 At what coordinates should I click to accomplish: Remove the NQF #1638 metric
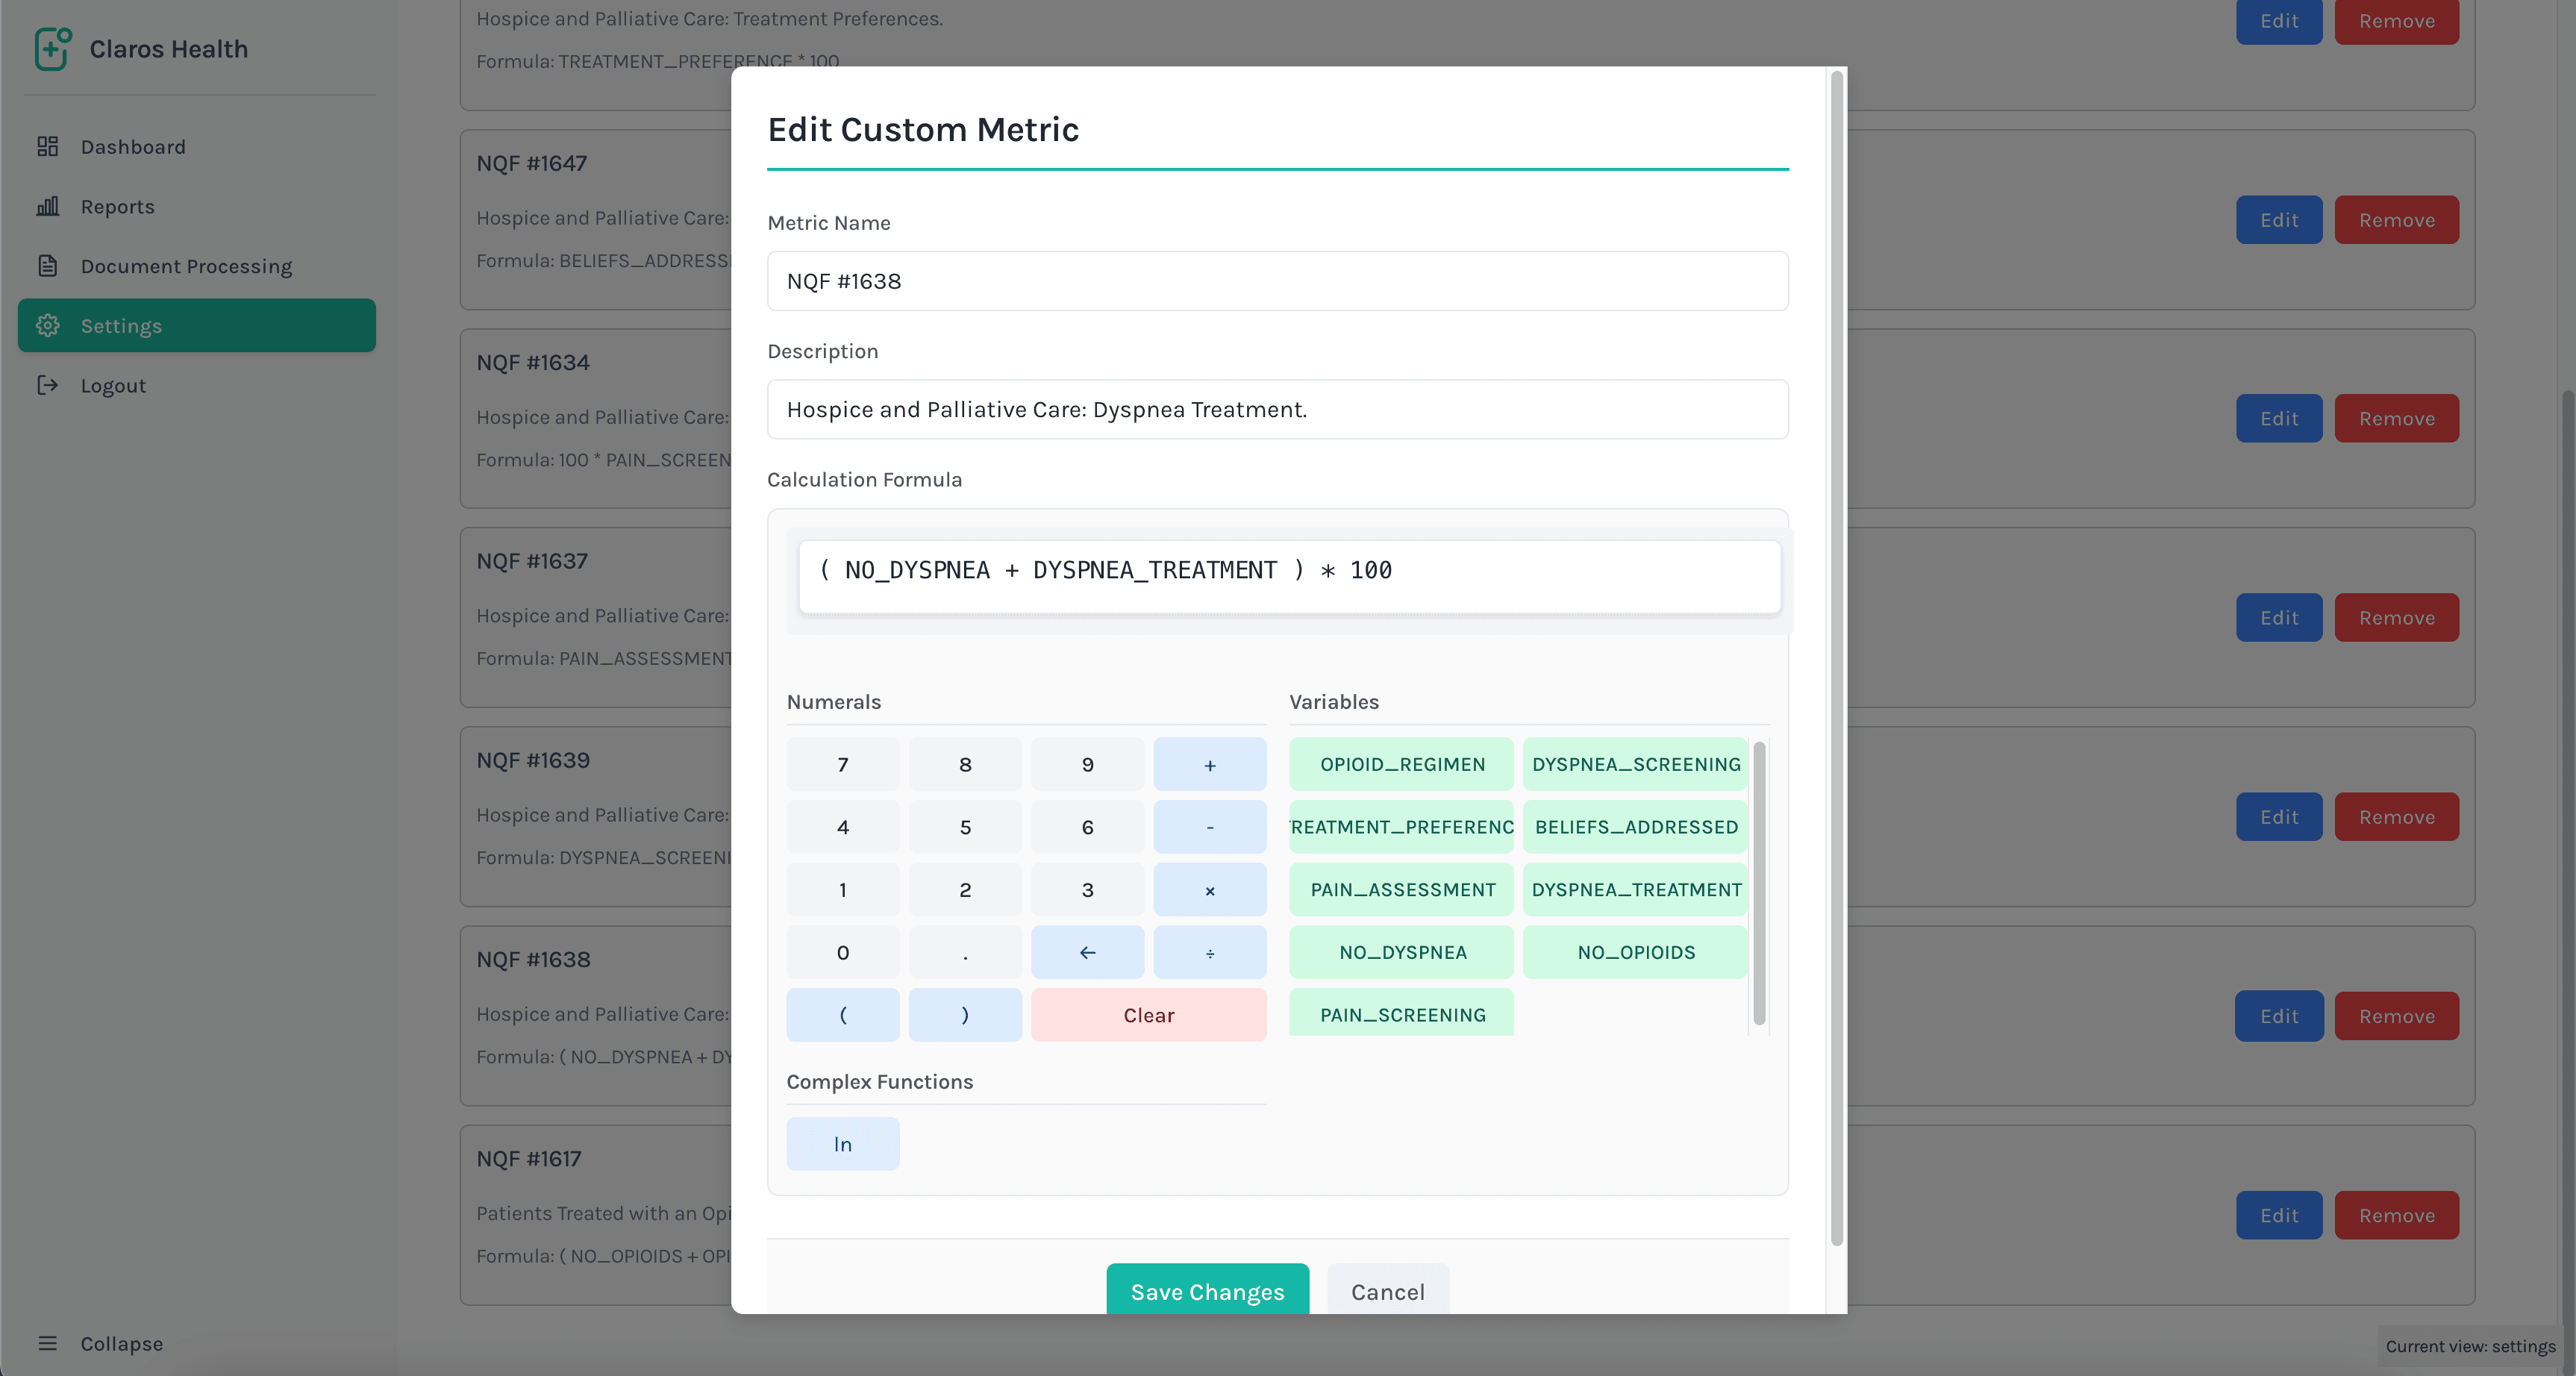pyautogui.click(x=2396, y=1016)
